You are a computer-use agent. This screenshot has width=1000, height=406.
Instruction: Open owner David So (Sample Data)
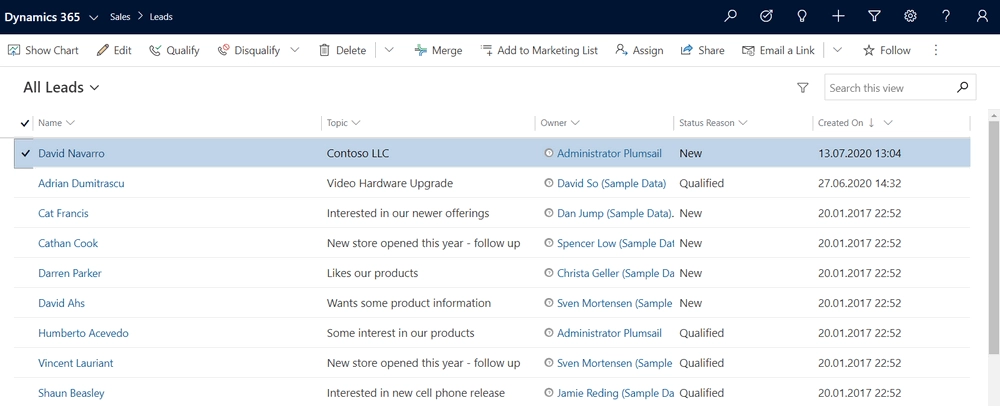pyautogui.click(x=612, y=184)
